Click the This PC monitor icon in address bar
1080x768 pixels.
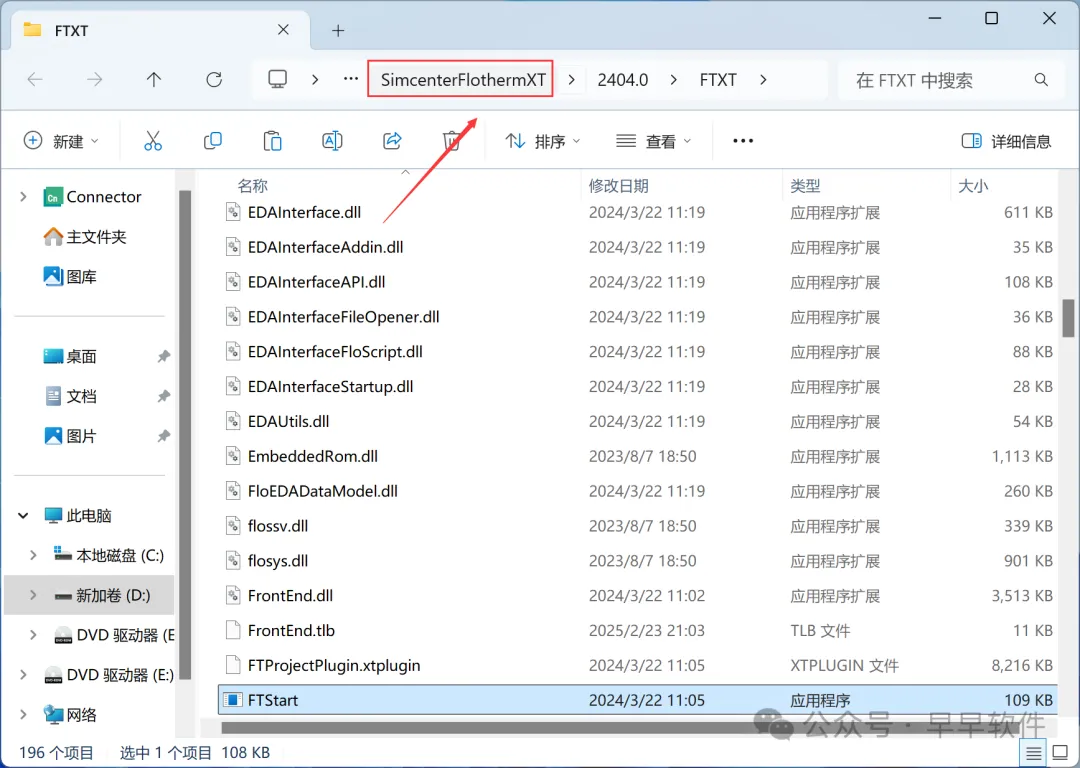pyautogui.click(x=278, y=80)
